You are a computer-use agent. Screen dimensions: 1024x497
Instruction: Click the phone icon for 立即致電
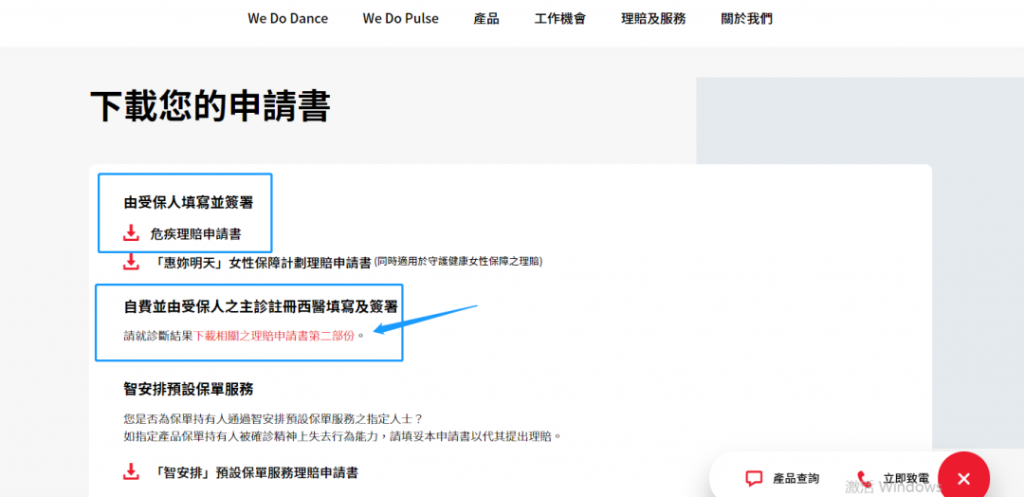tap(864, 478)
